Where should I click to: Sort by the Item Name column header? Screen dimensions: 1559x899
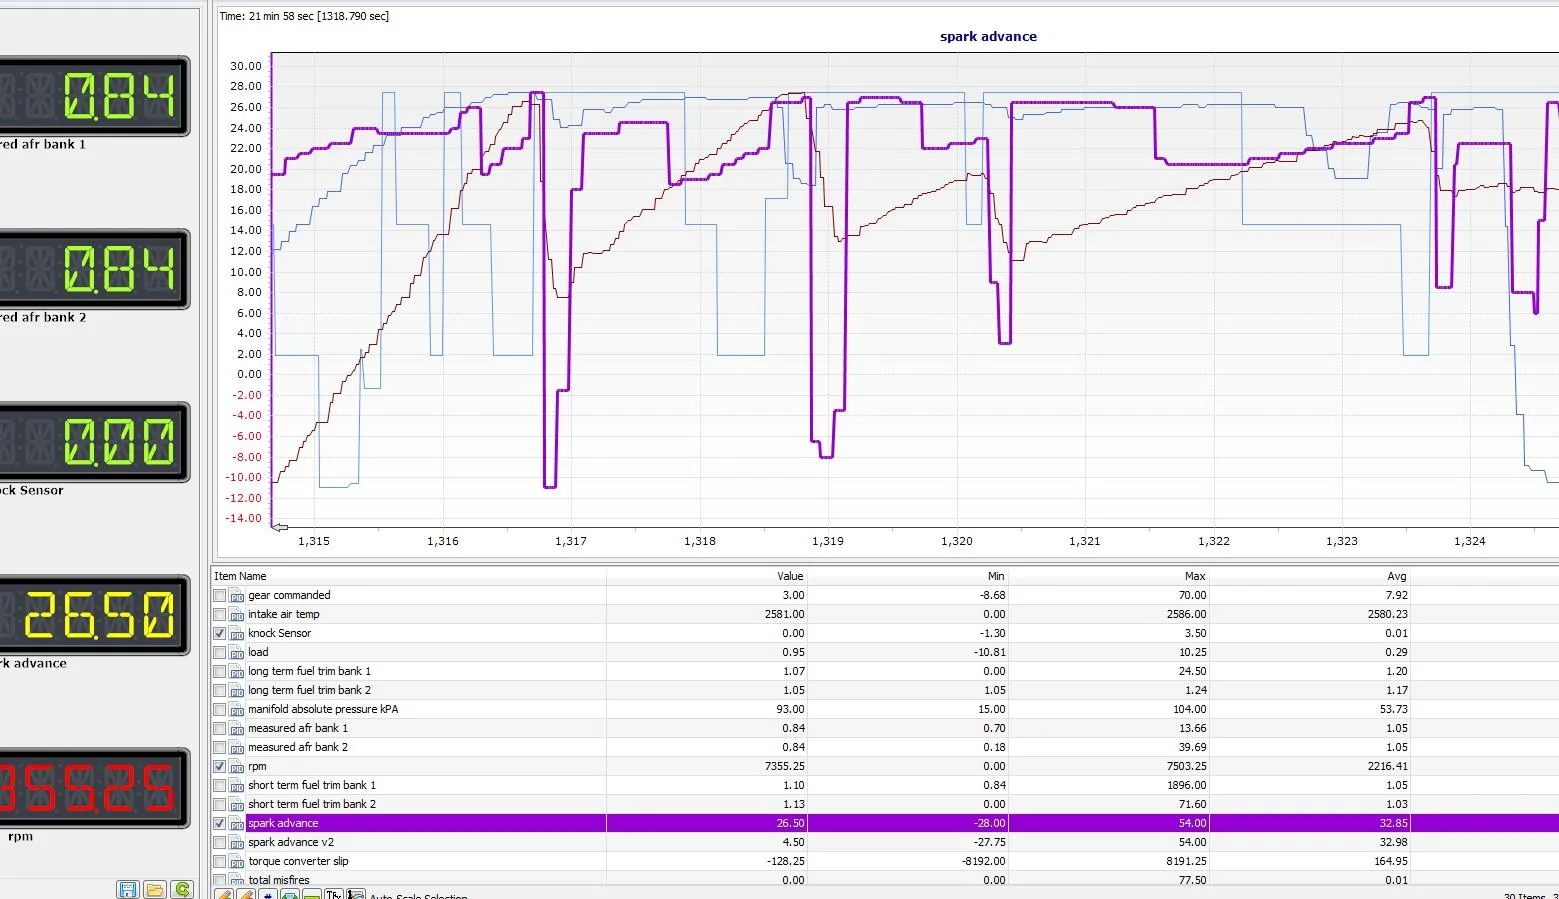(x=240, y=576)
